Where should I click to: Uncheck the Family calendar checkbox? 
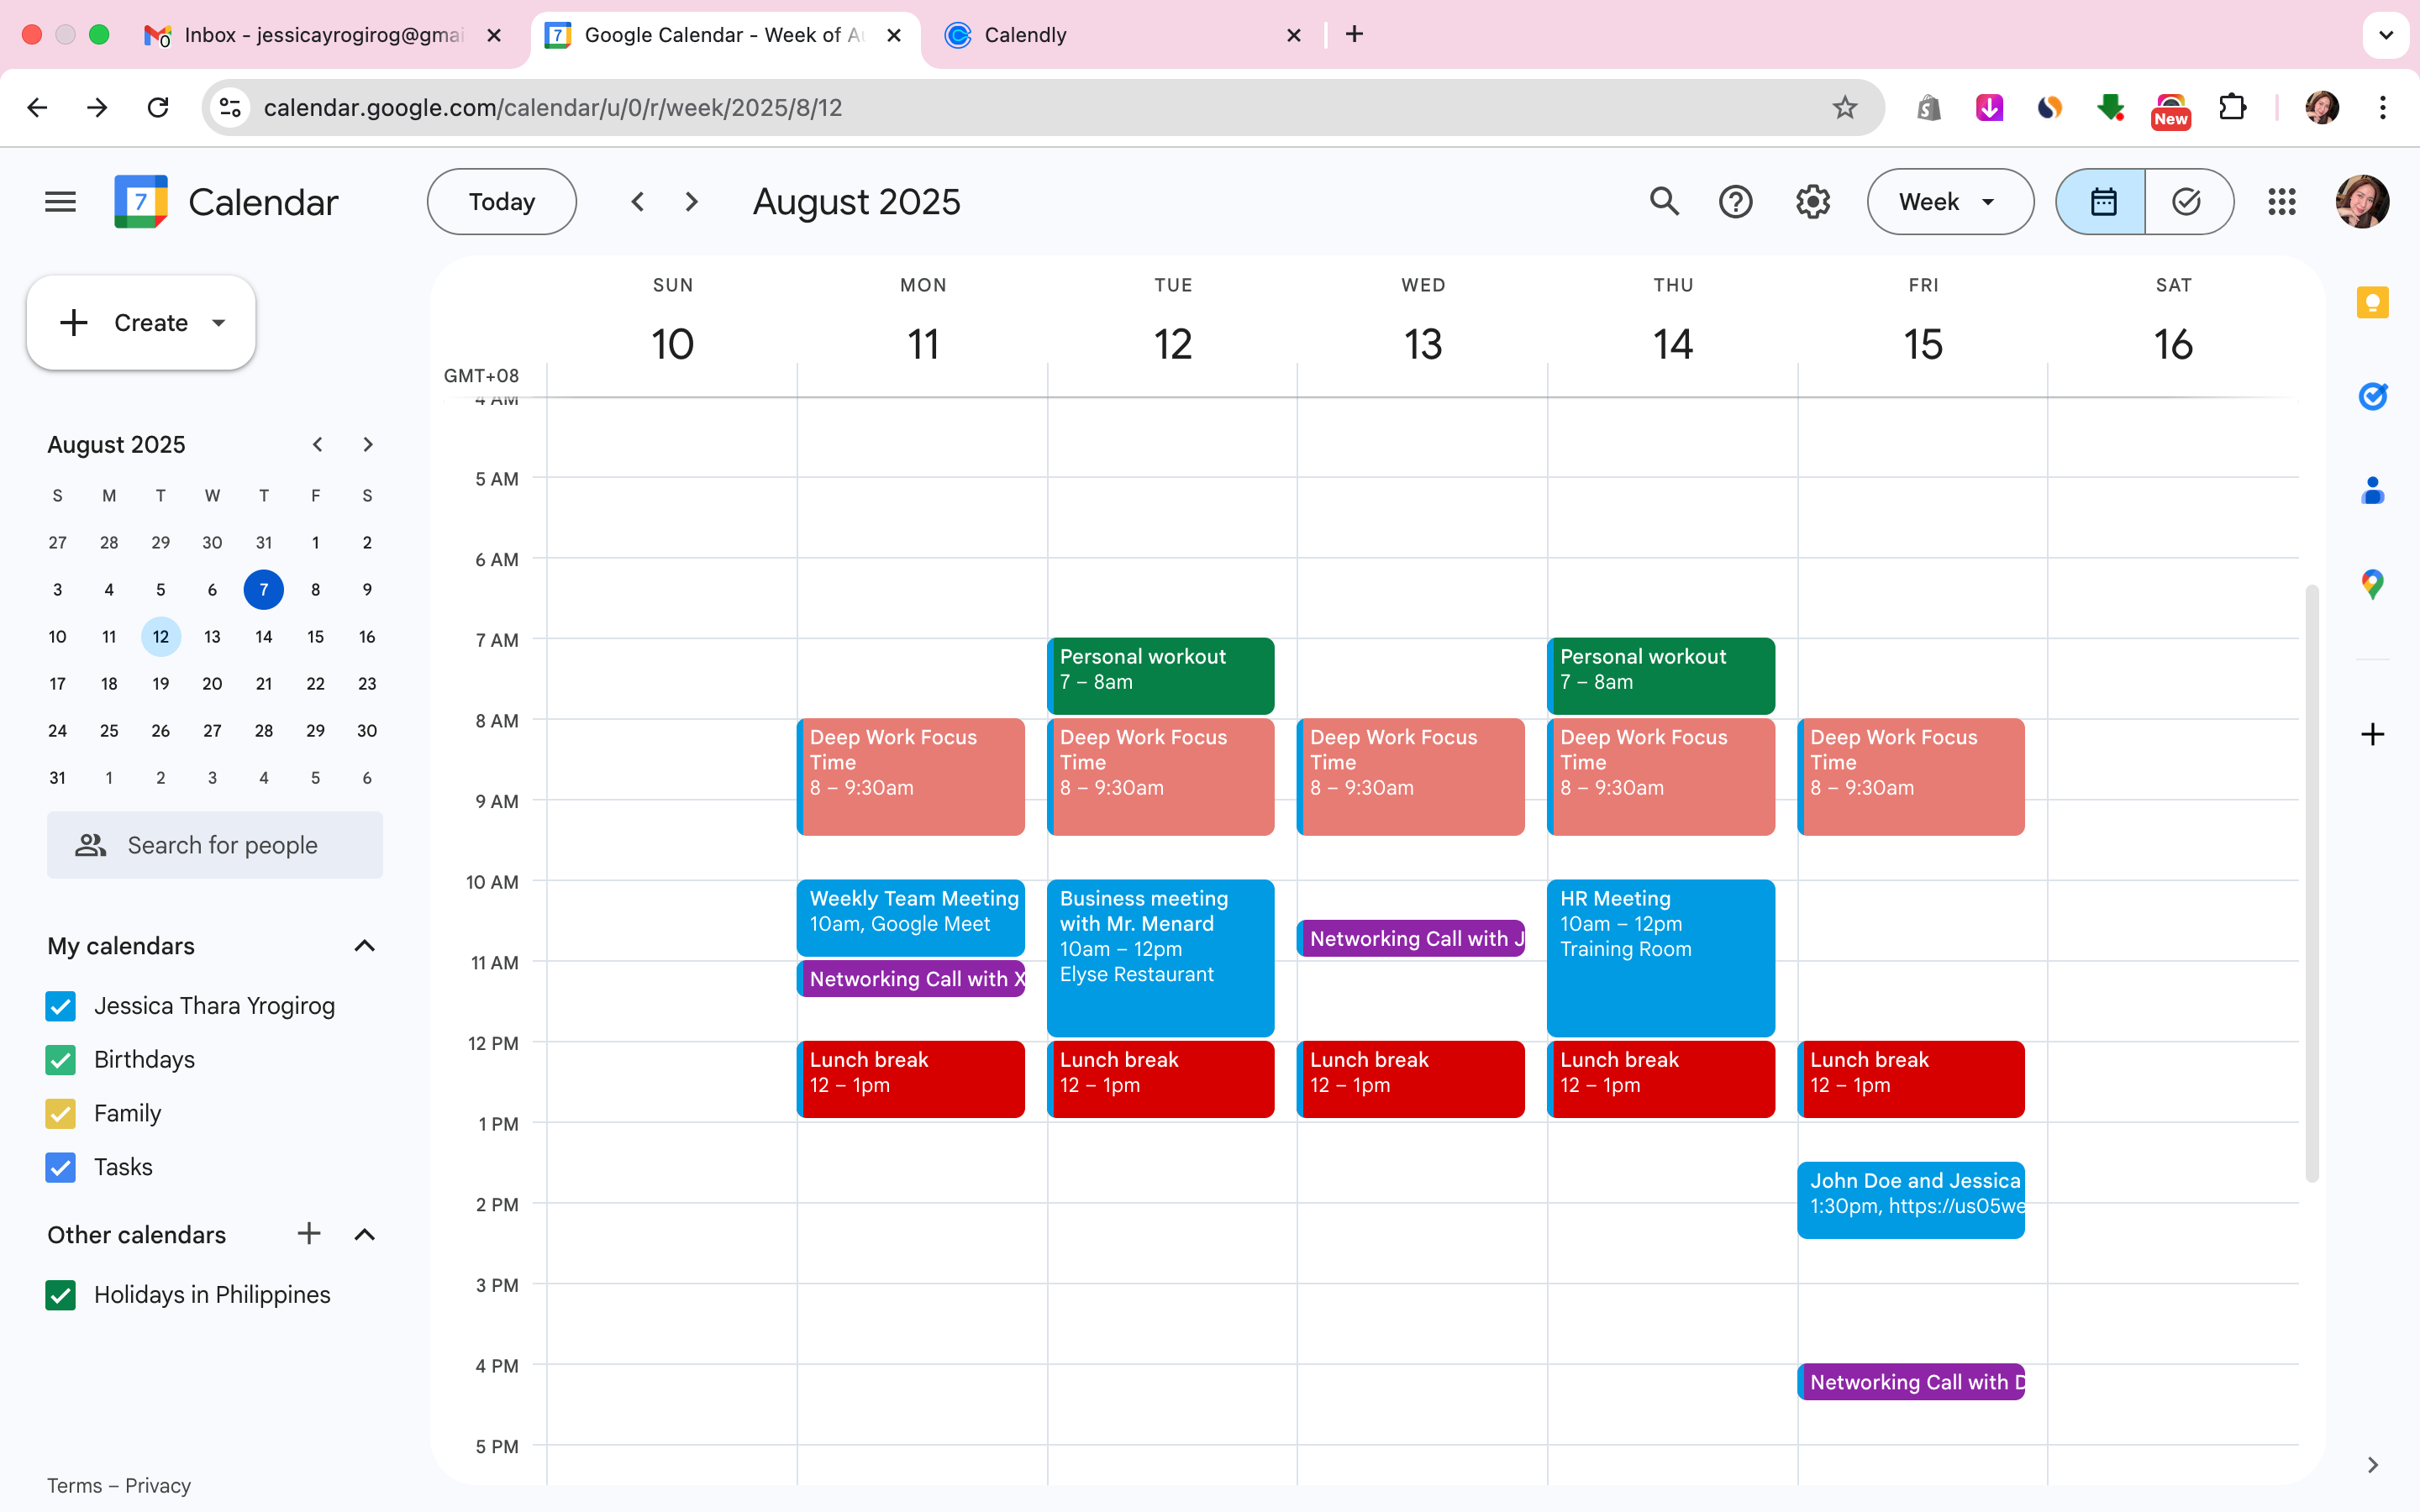click(61, 1113)
